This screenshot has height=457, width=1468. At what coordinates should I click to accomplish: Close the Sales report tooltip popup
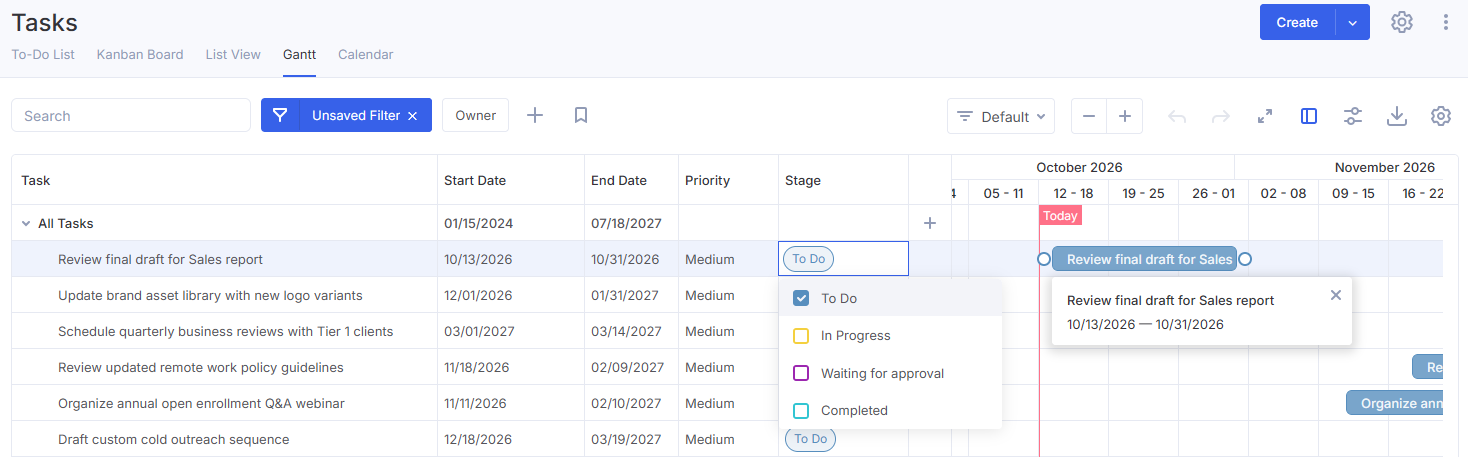tap(1336, 294)
